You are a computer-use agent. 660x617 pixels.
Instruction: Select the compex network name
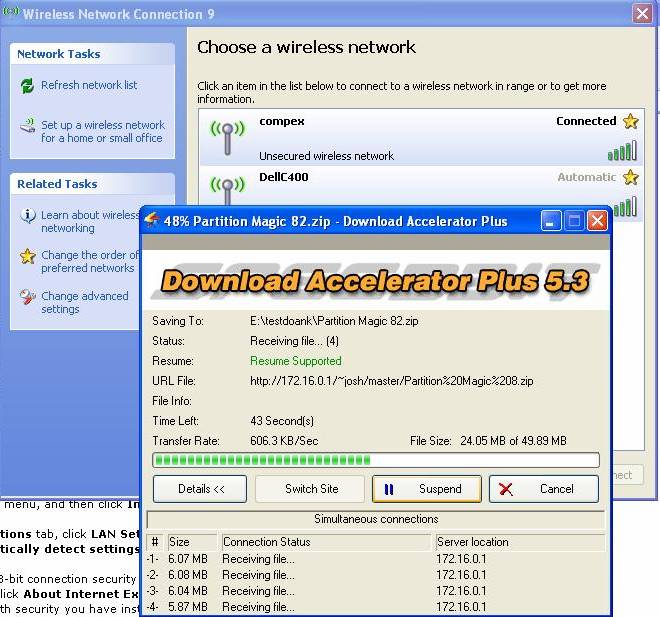tap(282, 121)
